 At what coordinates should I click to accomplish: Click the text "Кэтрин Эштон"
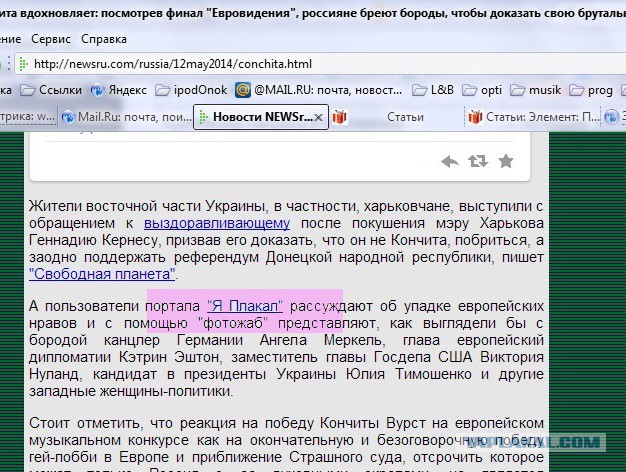(x=169, y=357)
